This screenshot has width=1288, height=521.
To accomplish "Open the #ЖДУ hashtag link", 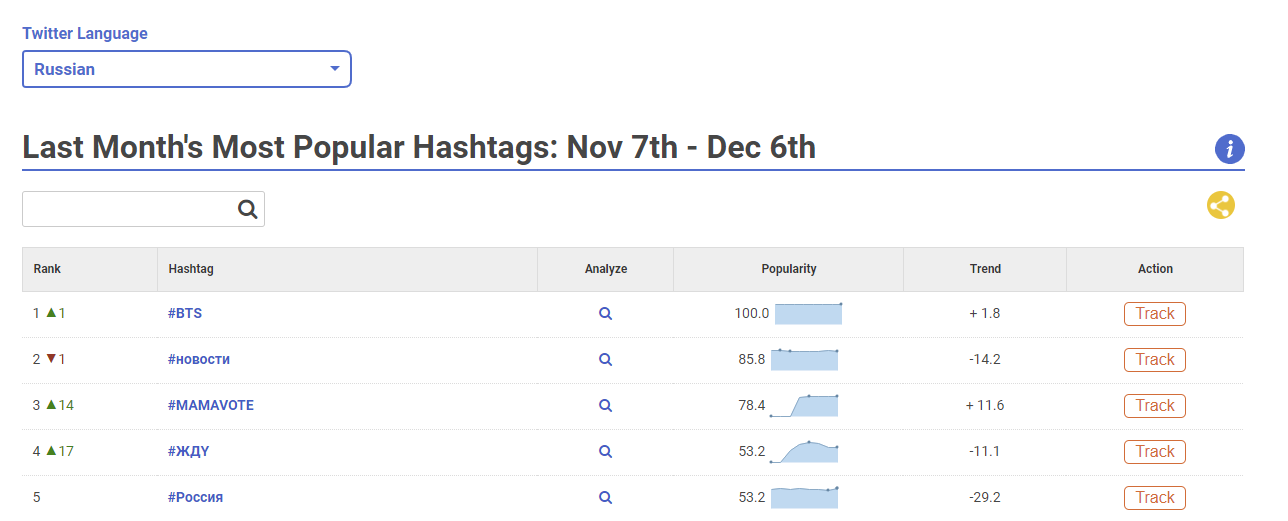I will click(x=189, y=452).
